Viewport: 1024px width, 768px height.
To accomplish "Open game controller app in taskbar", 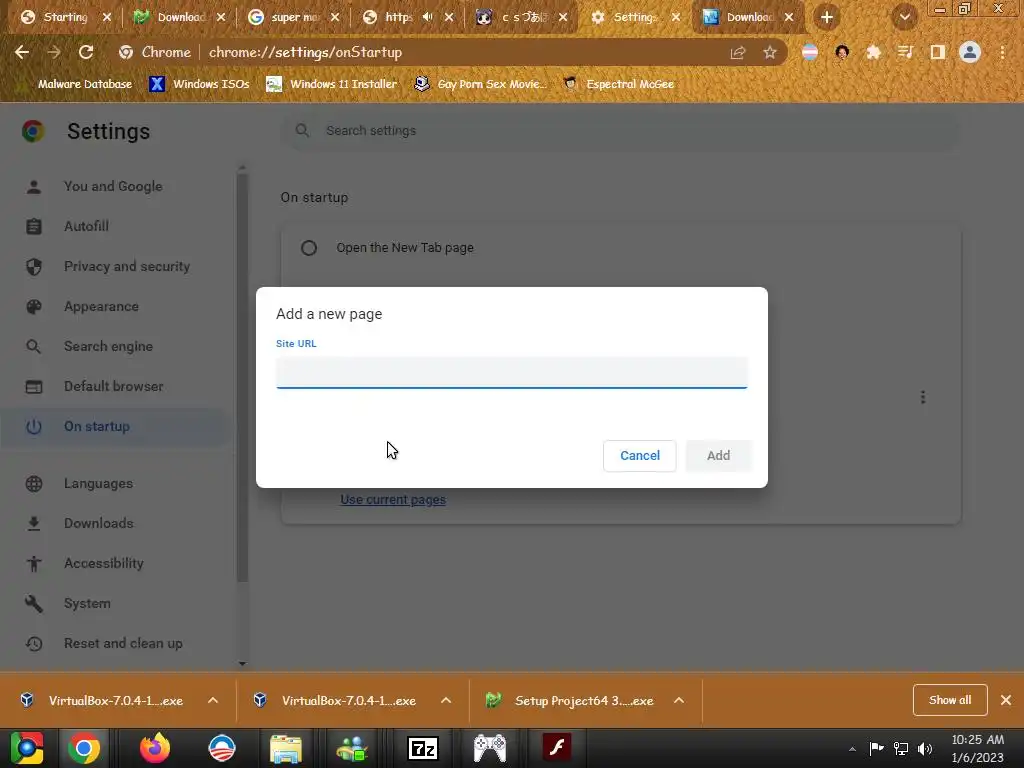I will pos(490,748).
